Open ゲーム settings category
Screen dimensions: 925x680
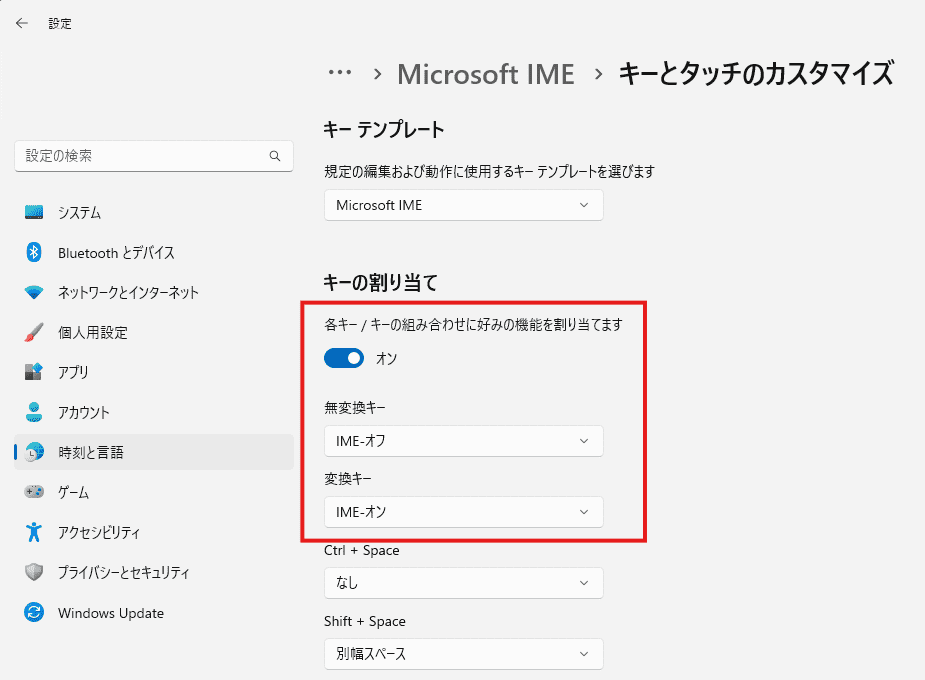[154, 492]
